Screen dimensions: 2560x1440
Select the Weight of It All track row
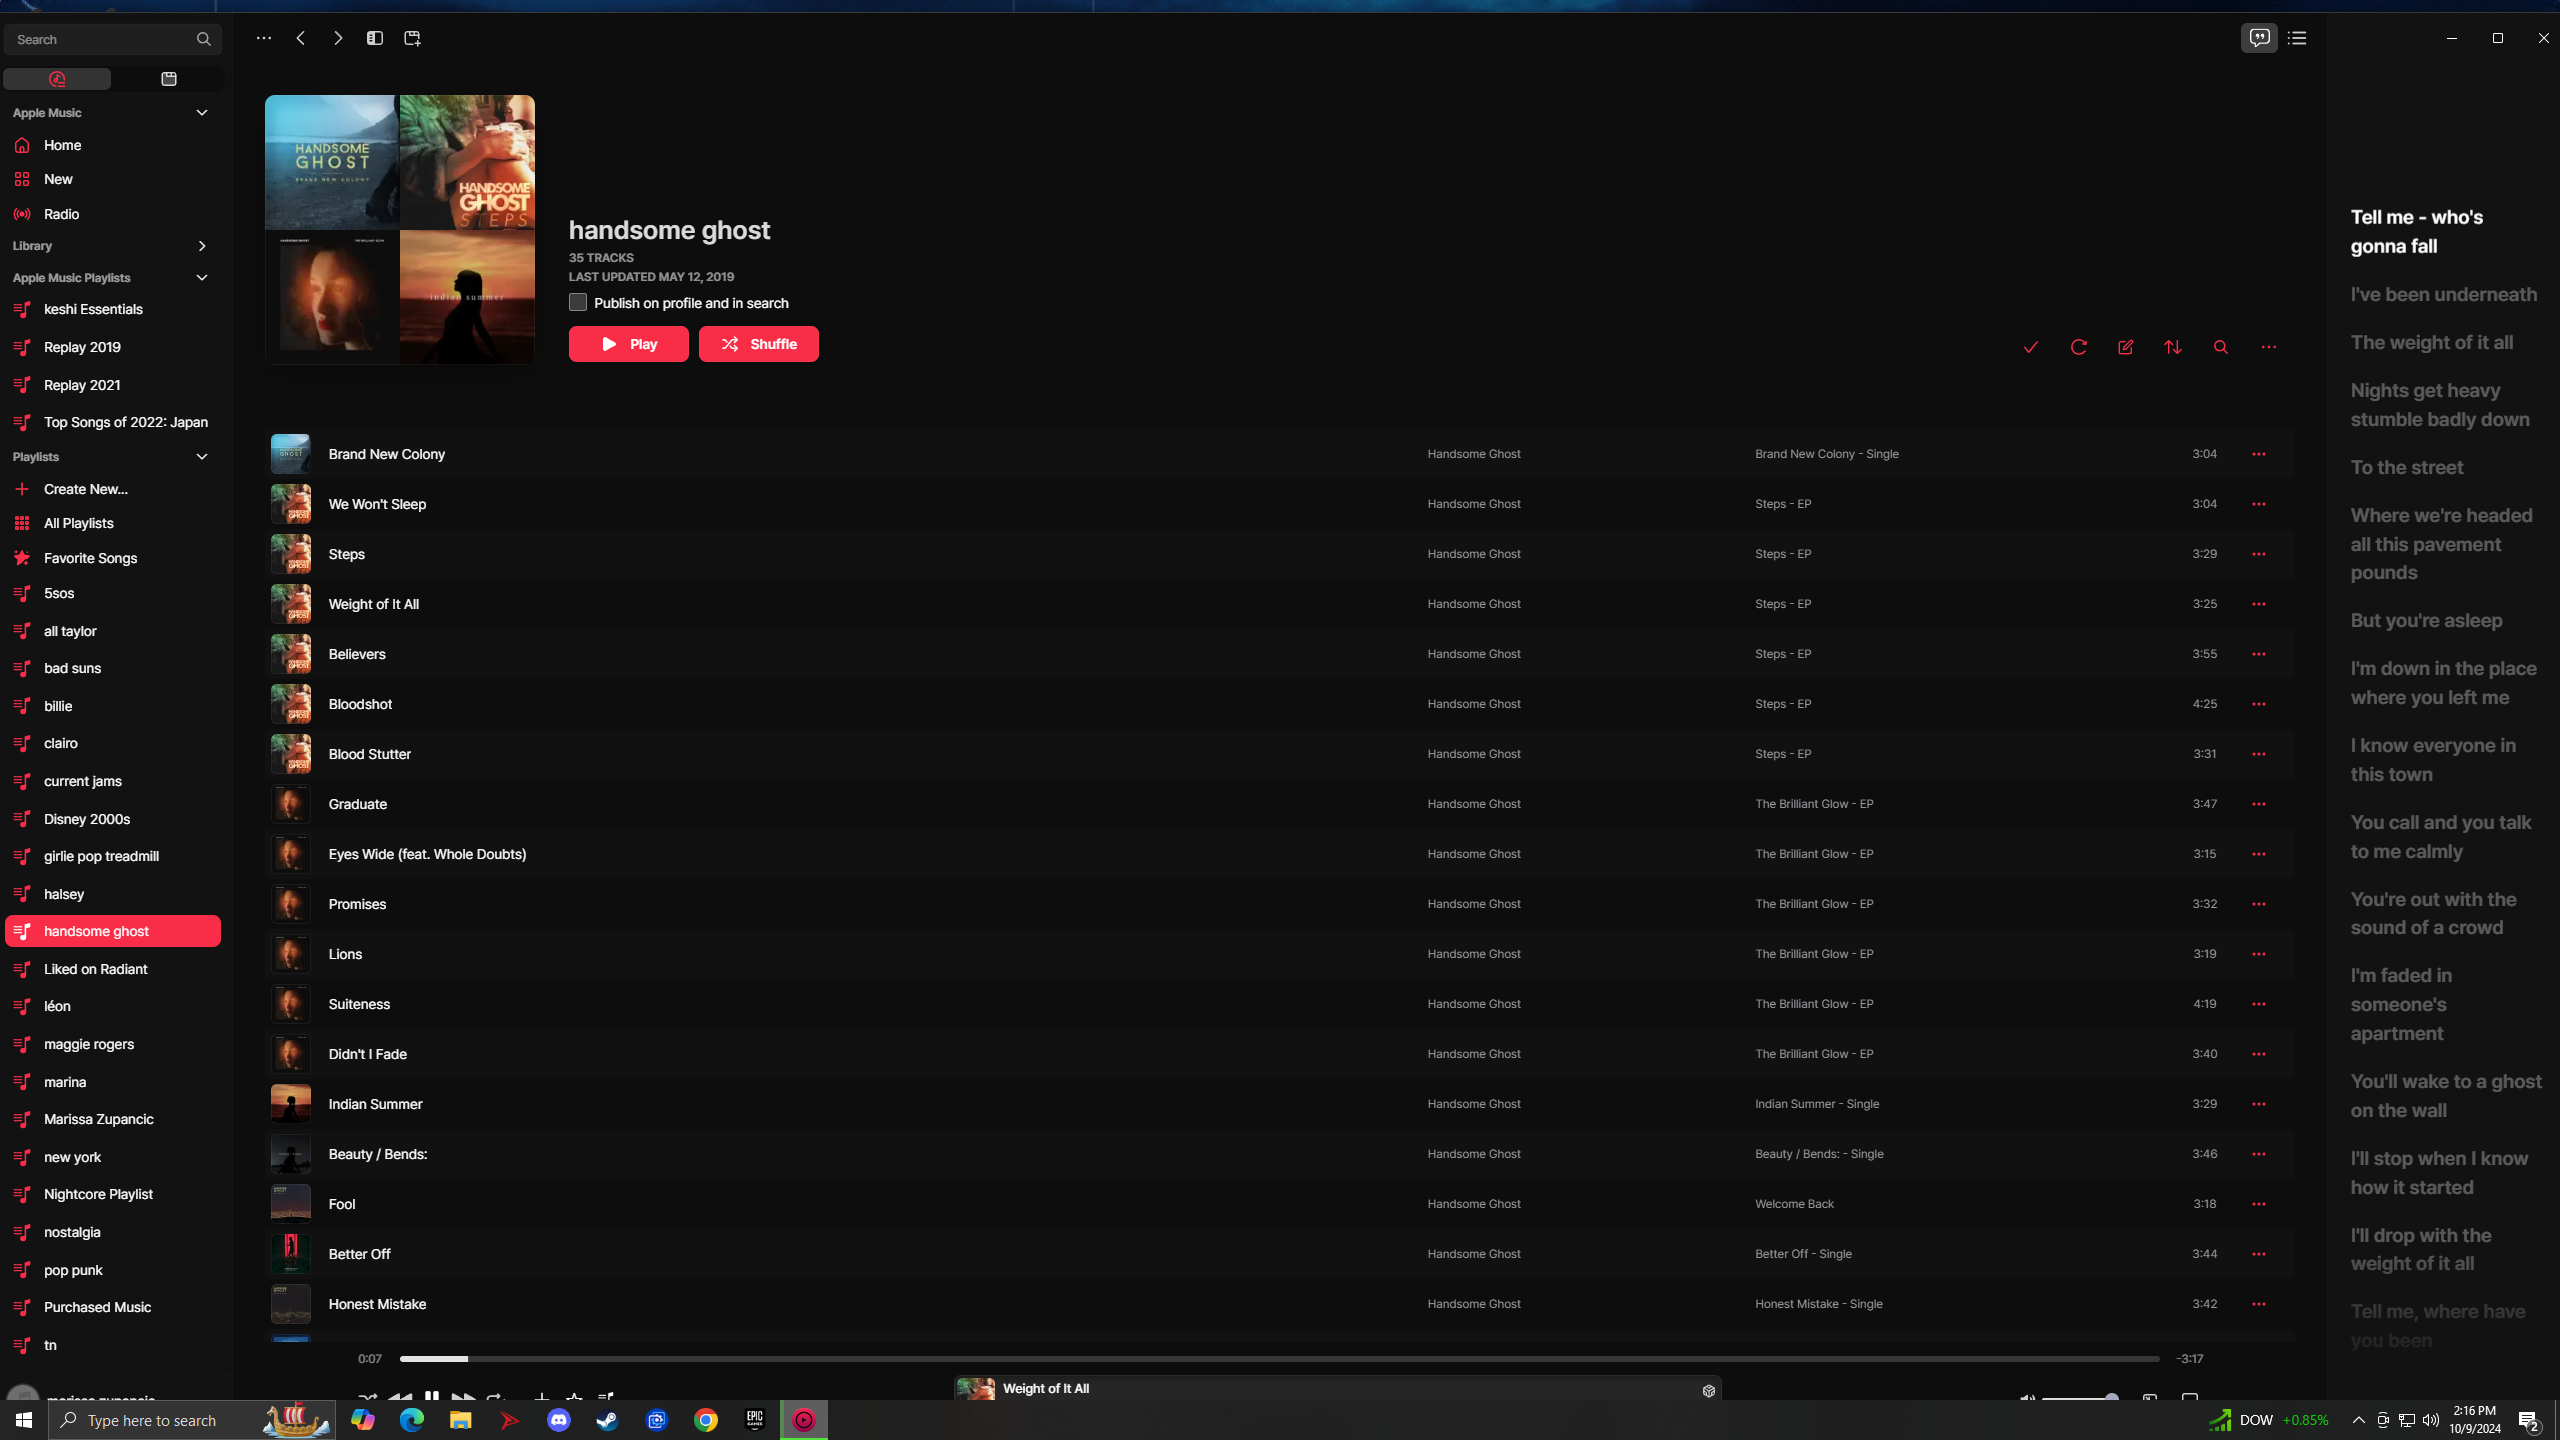point(1278,603)
